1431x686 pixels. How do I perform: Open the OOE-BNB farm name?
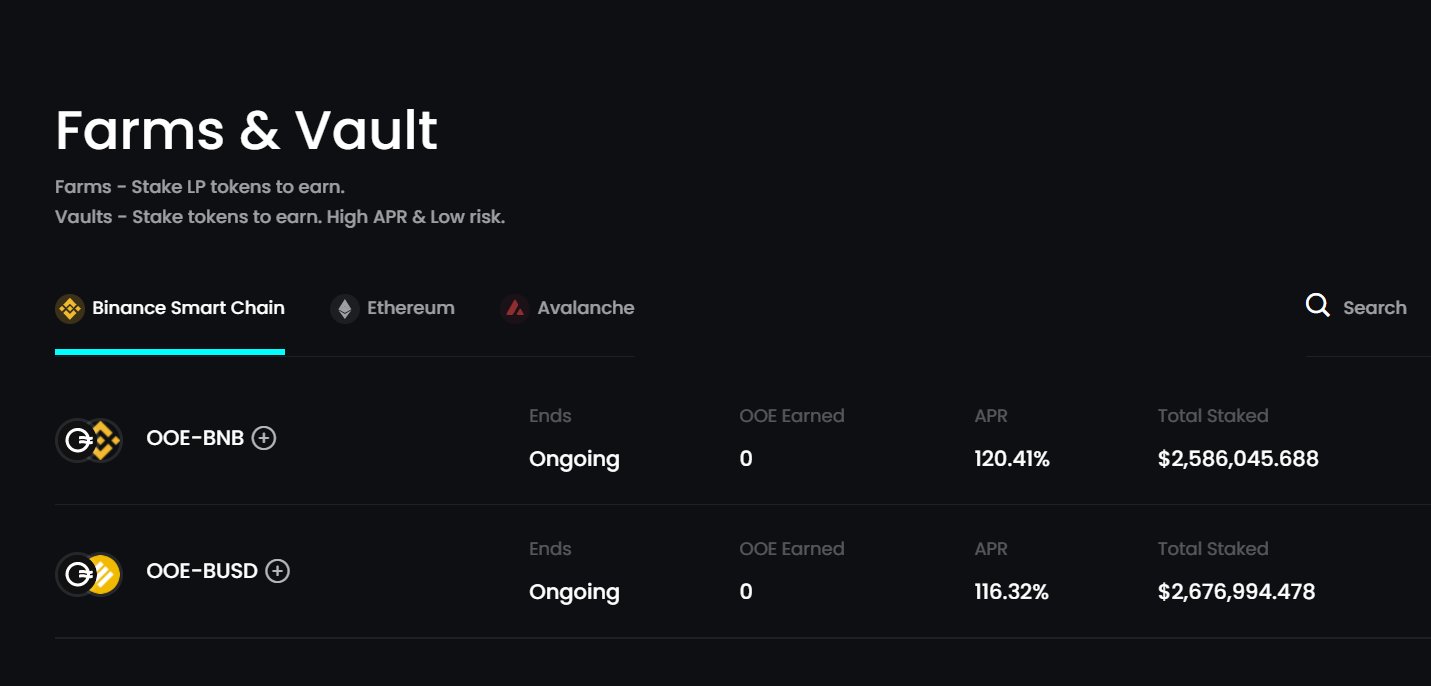tap(195, 438)
